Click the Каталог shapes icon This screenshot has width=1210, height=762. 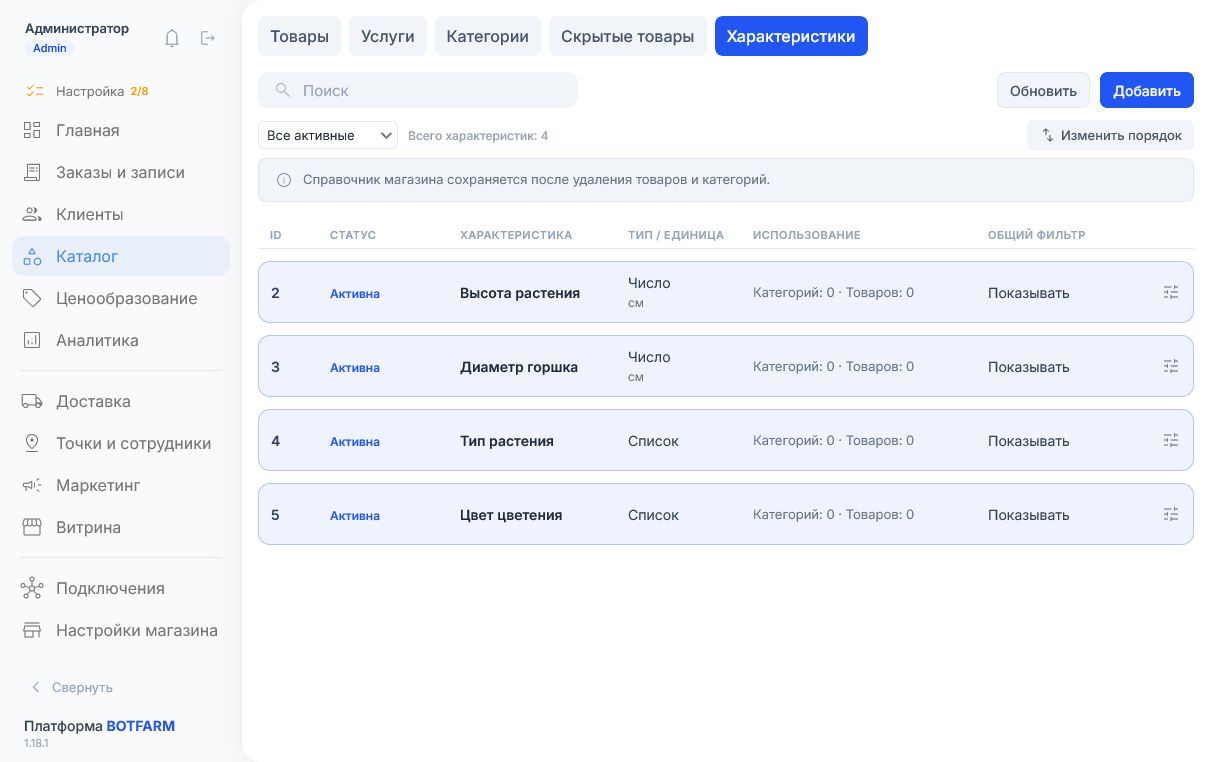click(32, 256)
